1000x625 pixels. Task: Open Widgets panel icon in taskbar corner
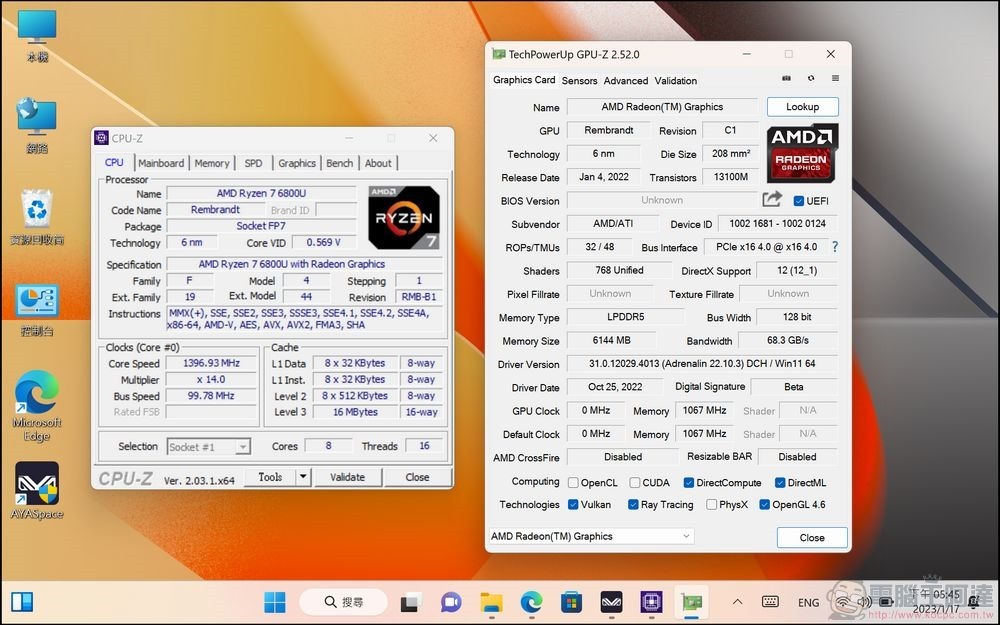point(22,601)
